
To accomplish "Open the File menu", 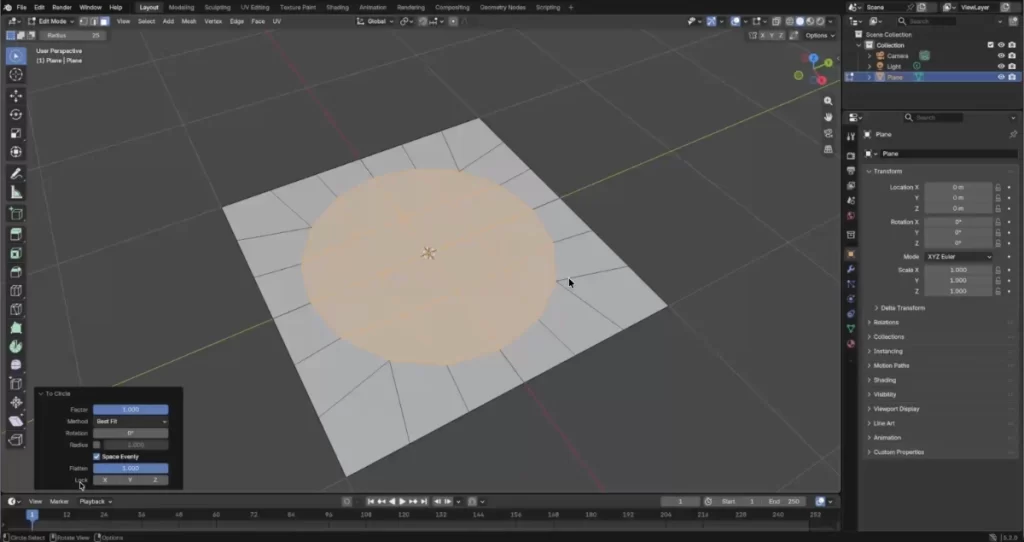I will click(x=22, y=7).
